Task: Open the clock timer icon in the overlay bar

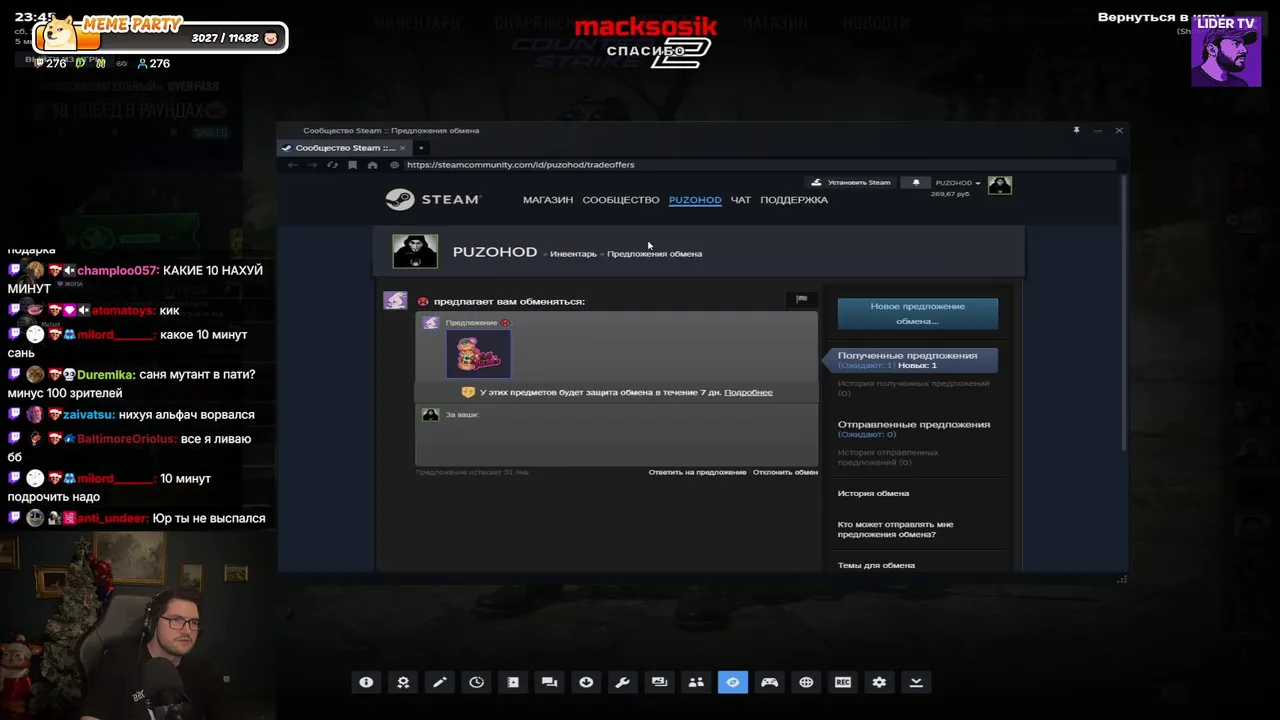Action: click(476, 682)
